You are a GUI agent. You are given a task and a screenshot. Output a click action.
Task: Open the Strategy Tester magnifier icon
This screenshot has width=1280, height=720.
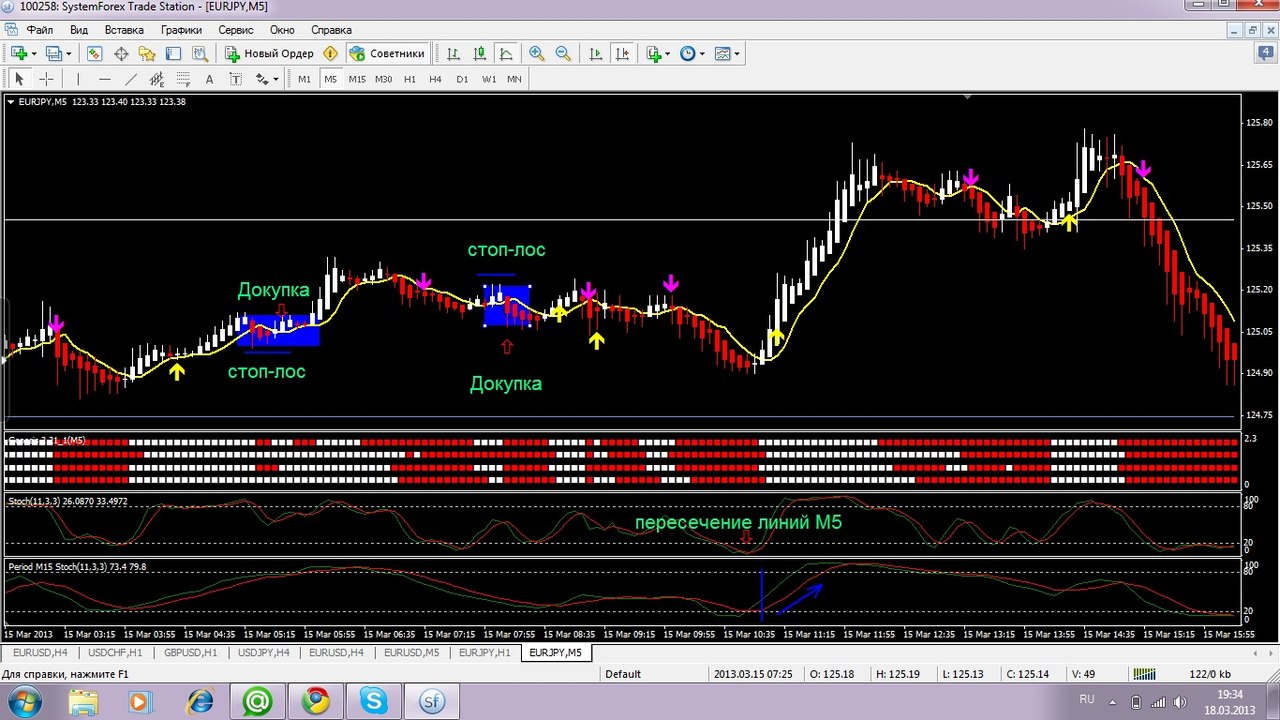tap(199, 53)
